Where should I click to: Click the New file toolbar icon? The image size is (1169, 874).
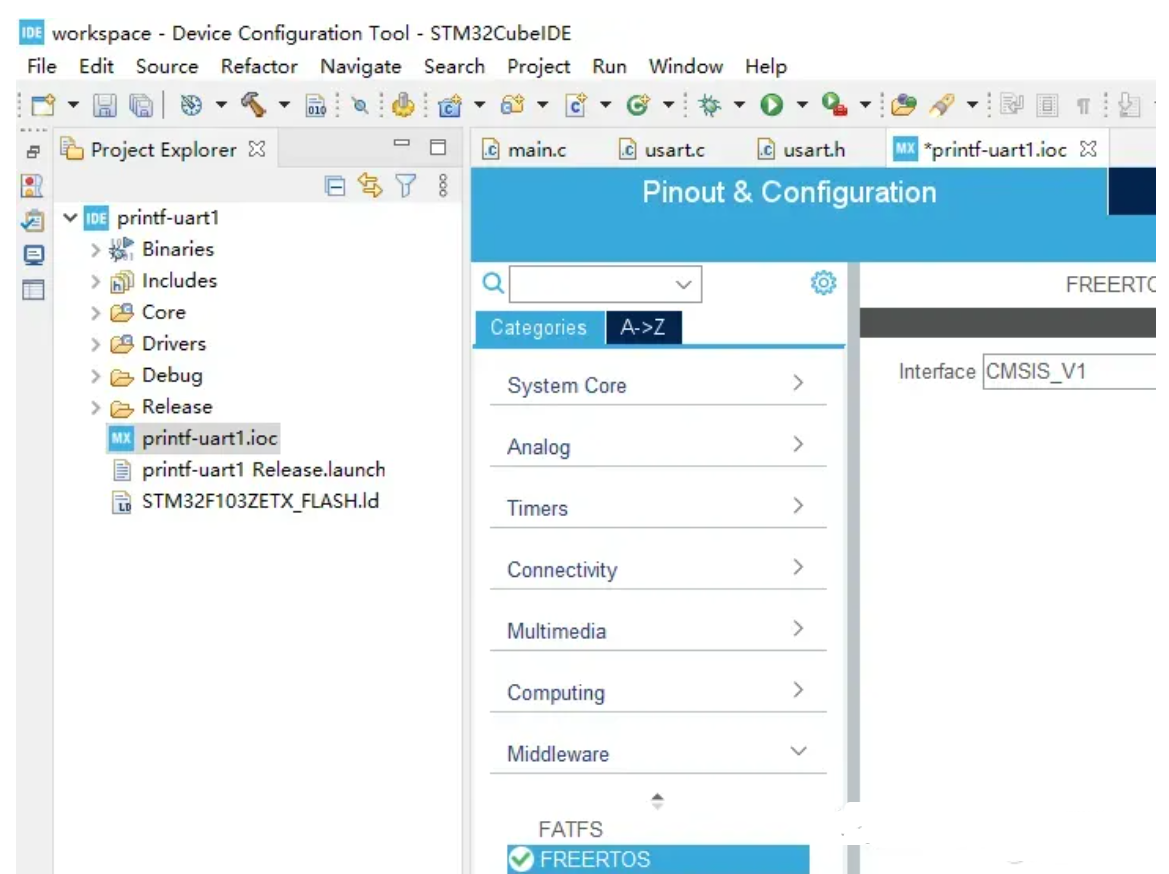(43, 105)
